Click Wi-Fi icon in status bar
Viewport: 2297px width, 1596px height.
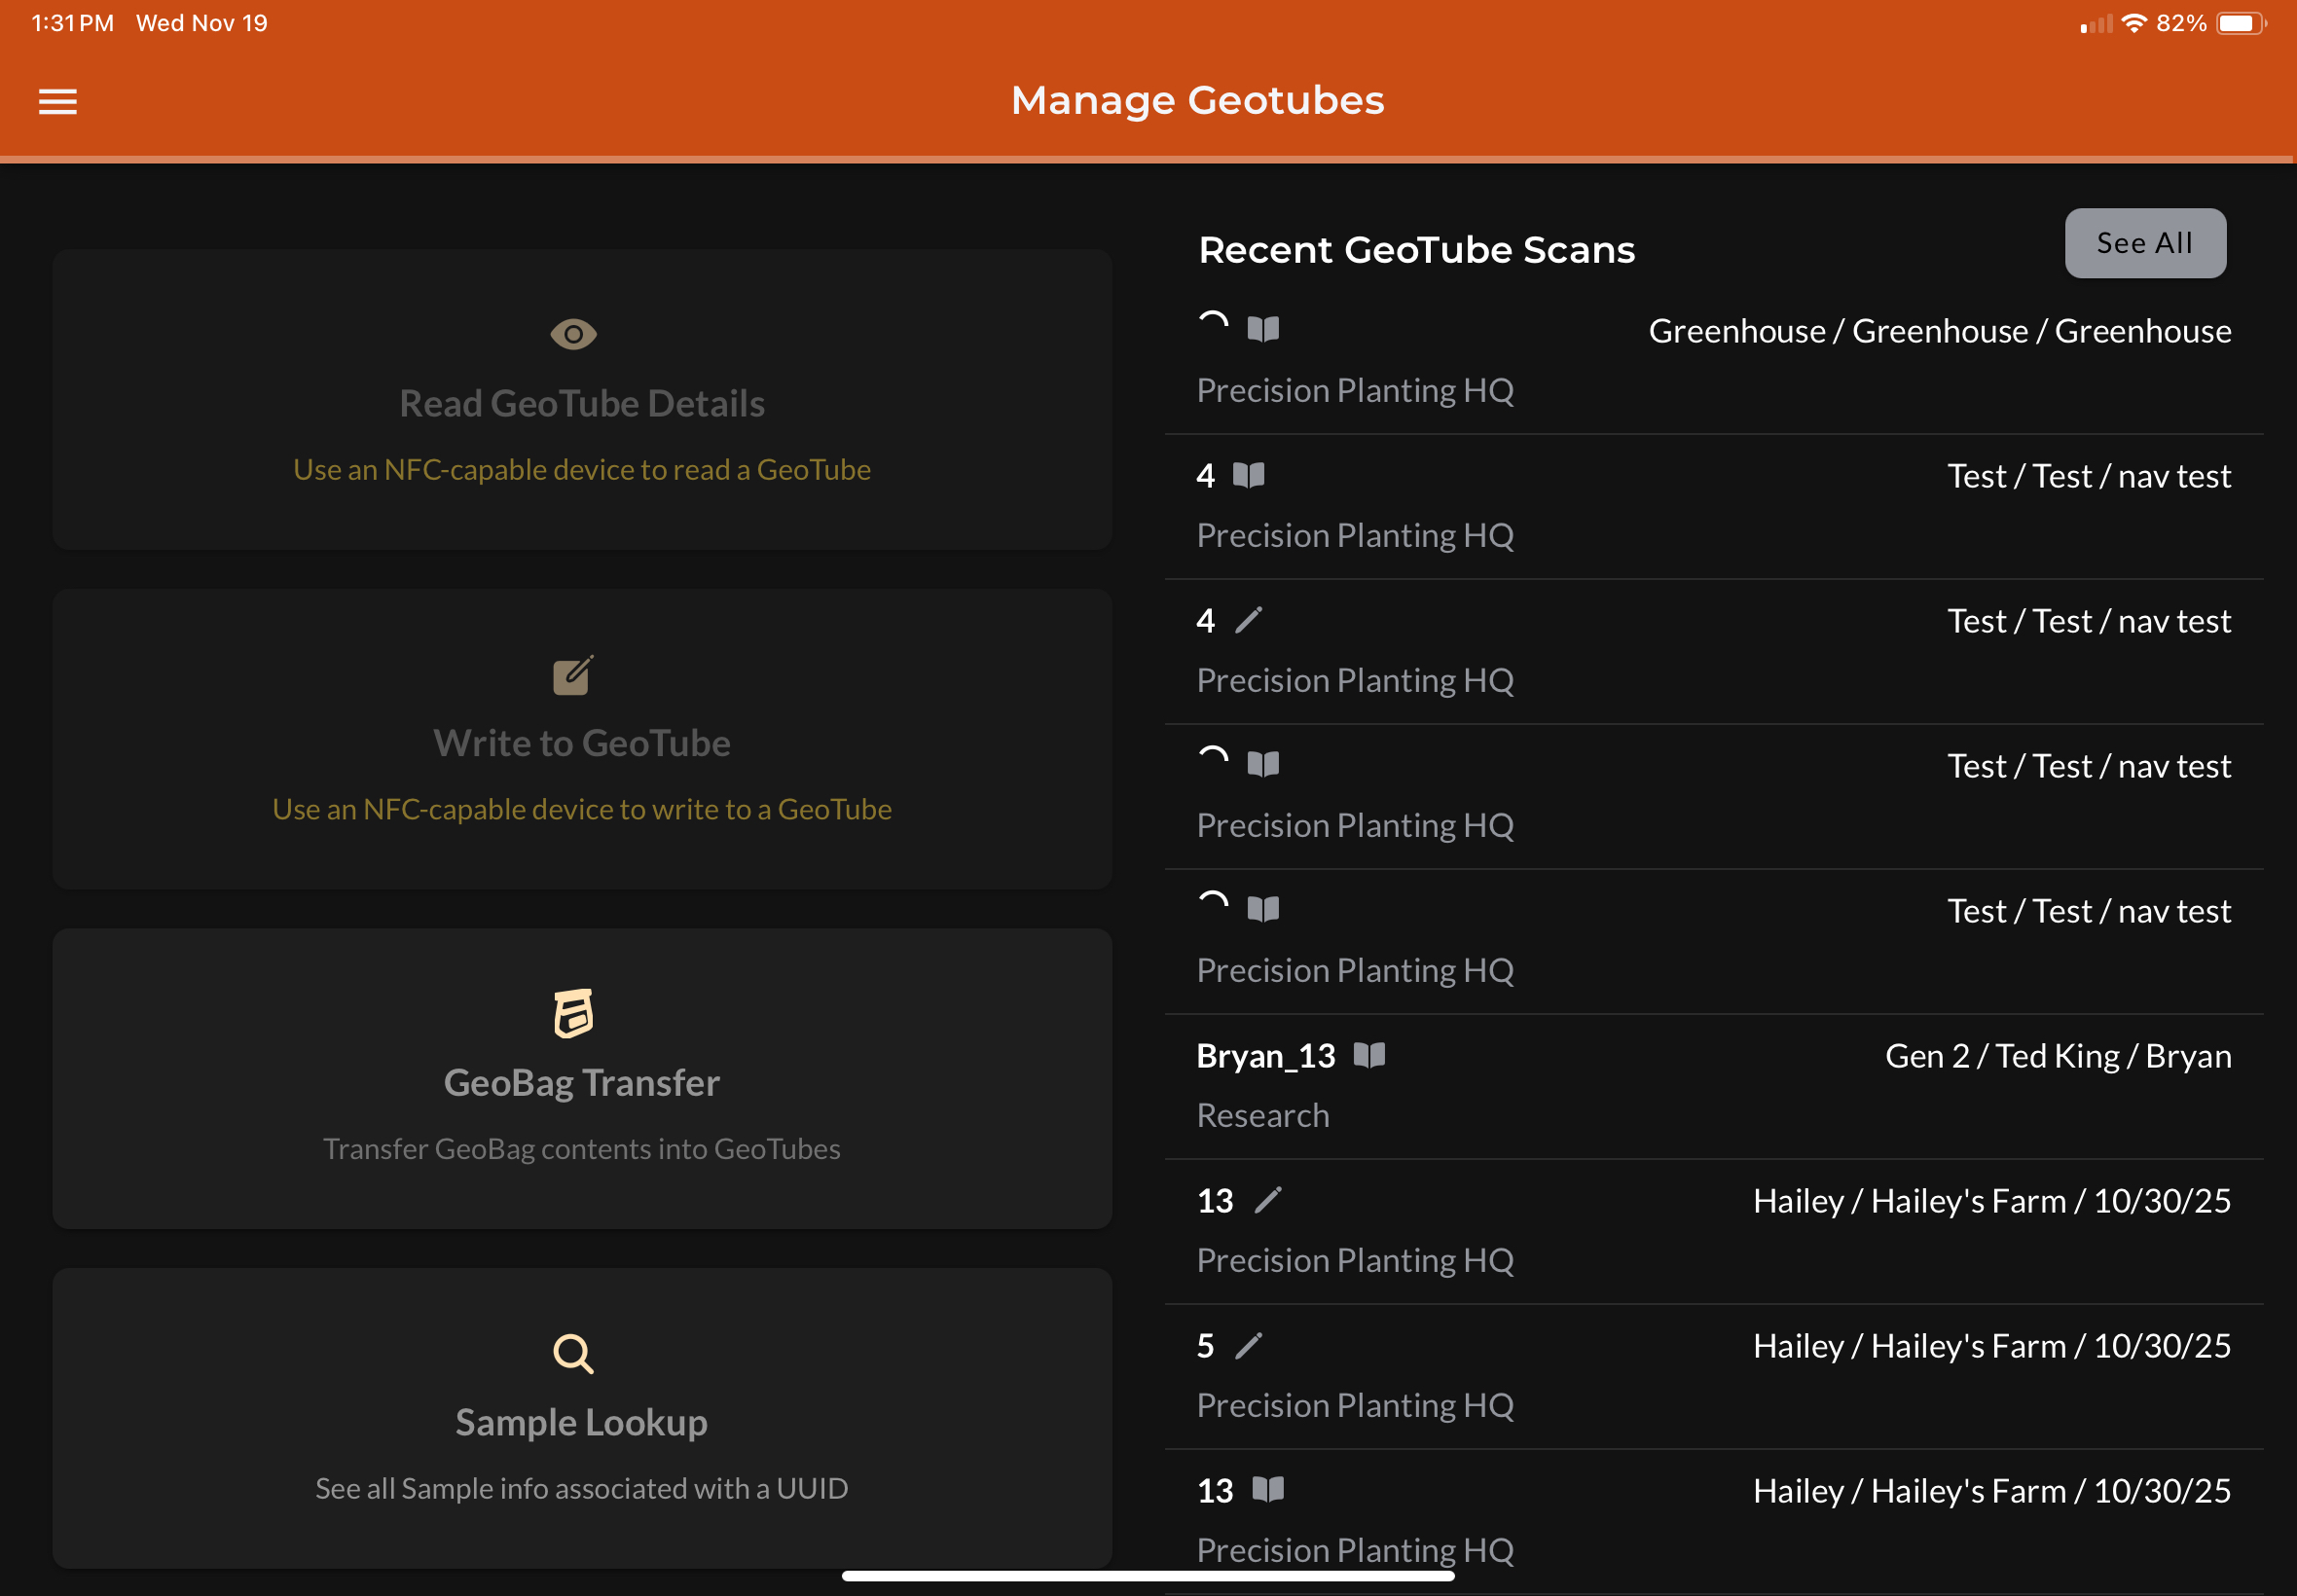tap(2134, 23)
